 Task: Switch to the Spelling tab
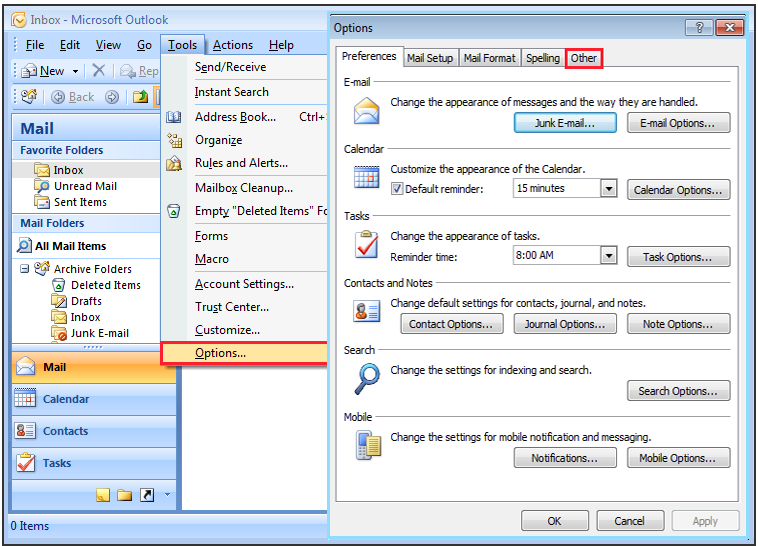542,58
